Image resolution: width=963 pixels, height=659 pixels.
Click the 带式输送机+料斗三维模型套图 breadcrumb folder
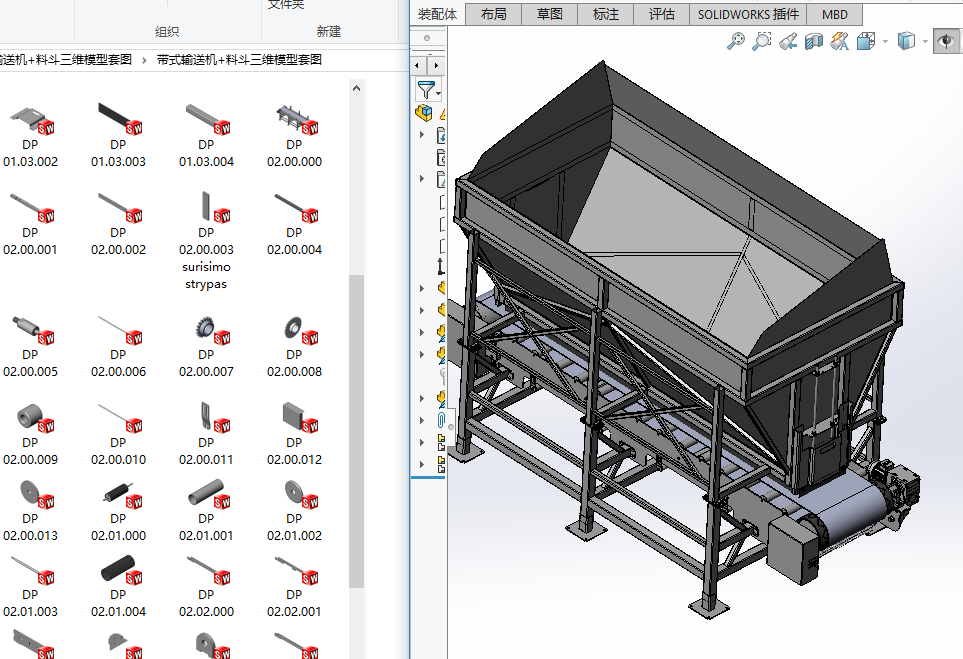click(239, 60)
